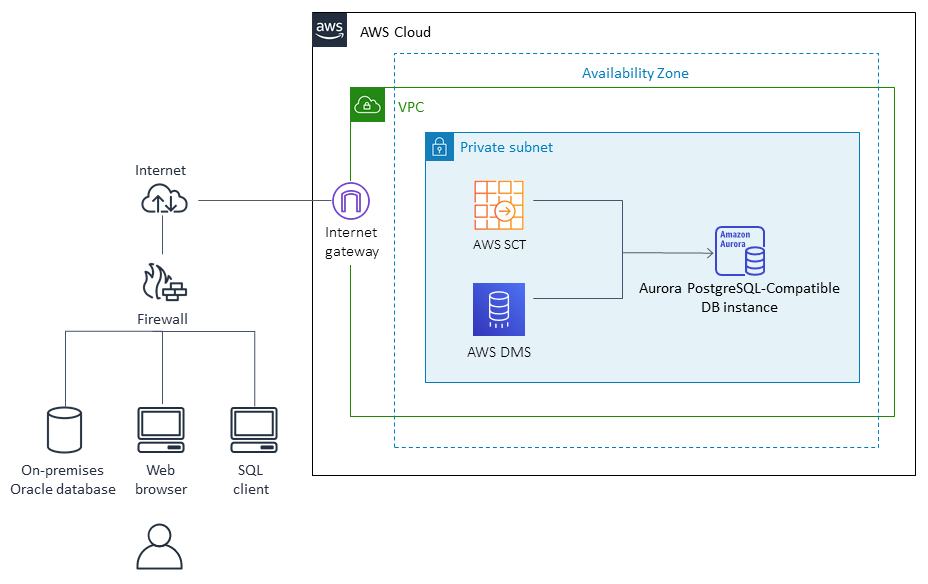Select the AWS DMS service icon
The width and height of the screenshot is (928, 584).
tap(499, 309)
